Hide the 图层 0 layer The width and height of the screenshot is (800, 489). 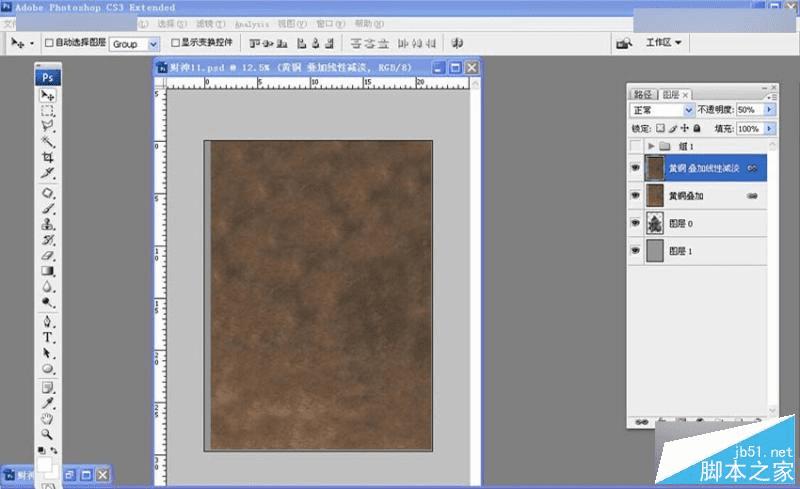tap(636, 223)
